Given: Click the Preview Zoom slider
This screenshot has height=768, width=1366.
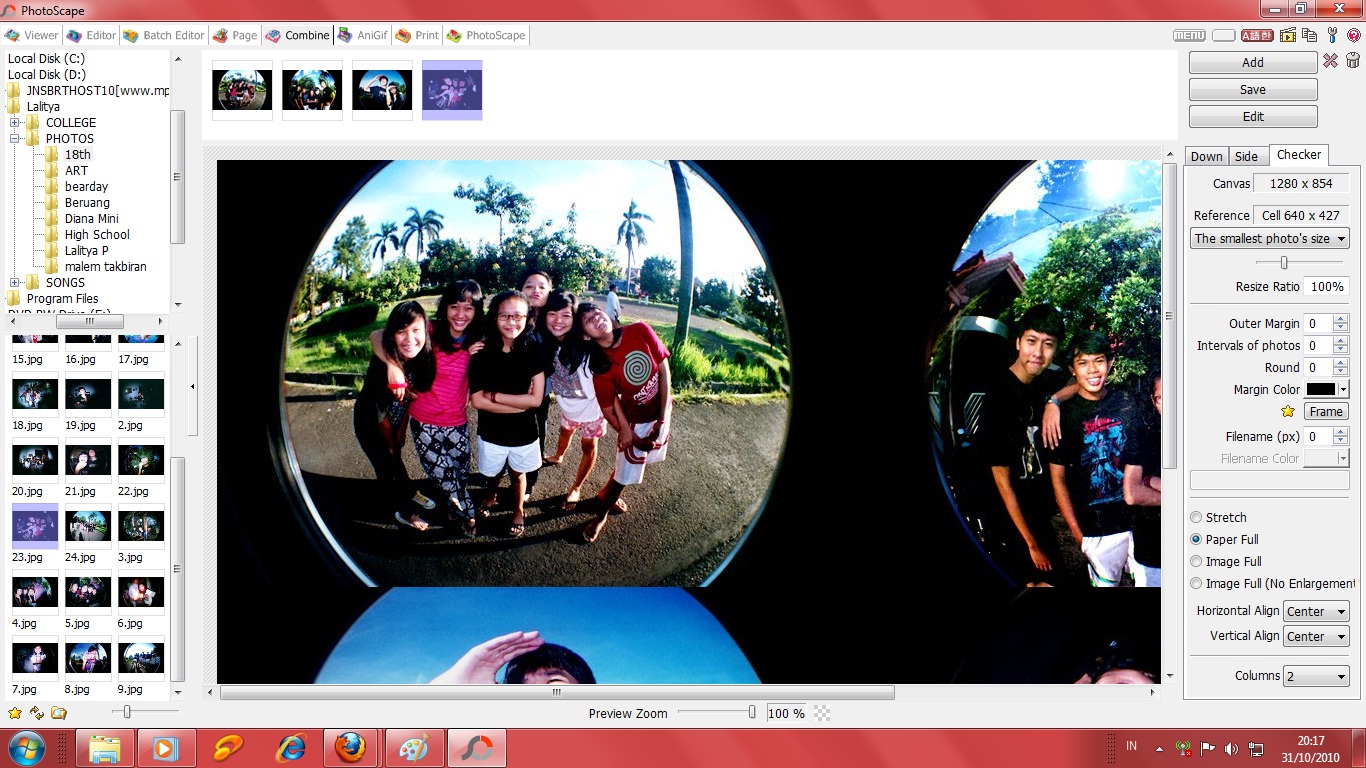Looking at the screenshot, I should click(717, 713).
